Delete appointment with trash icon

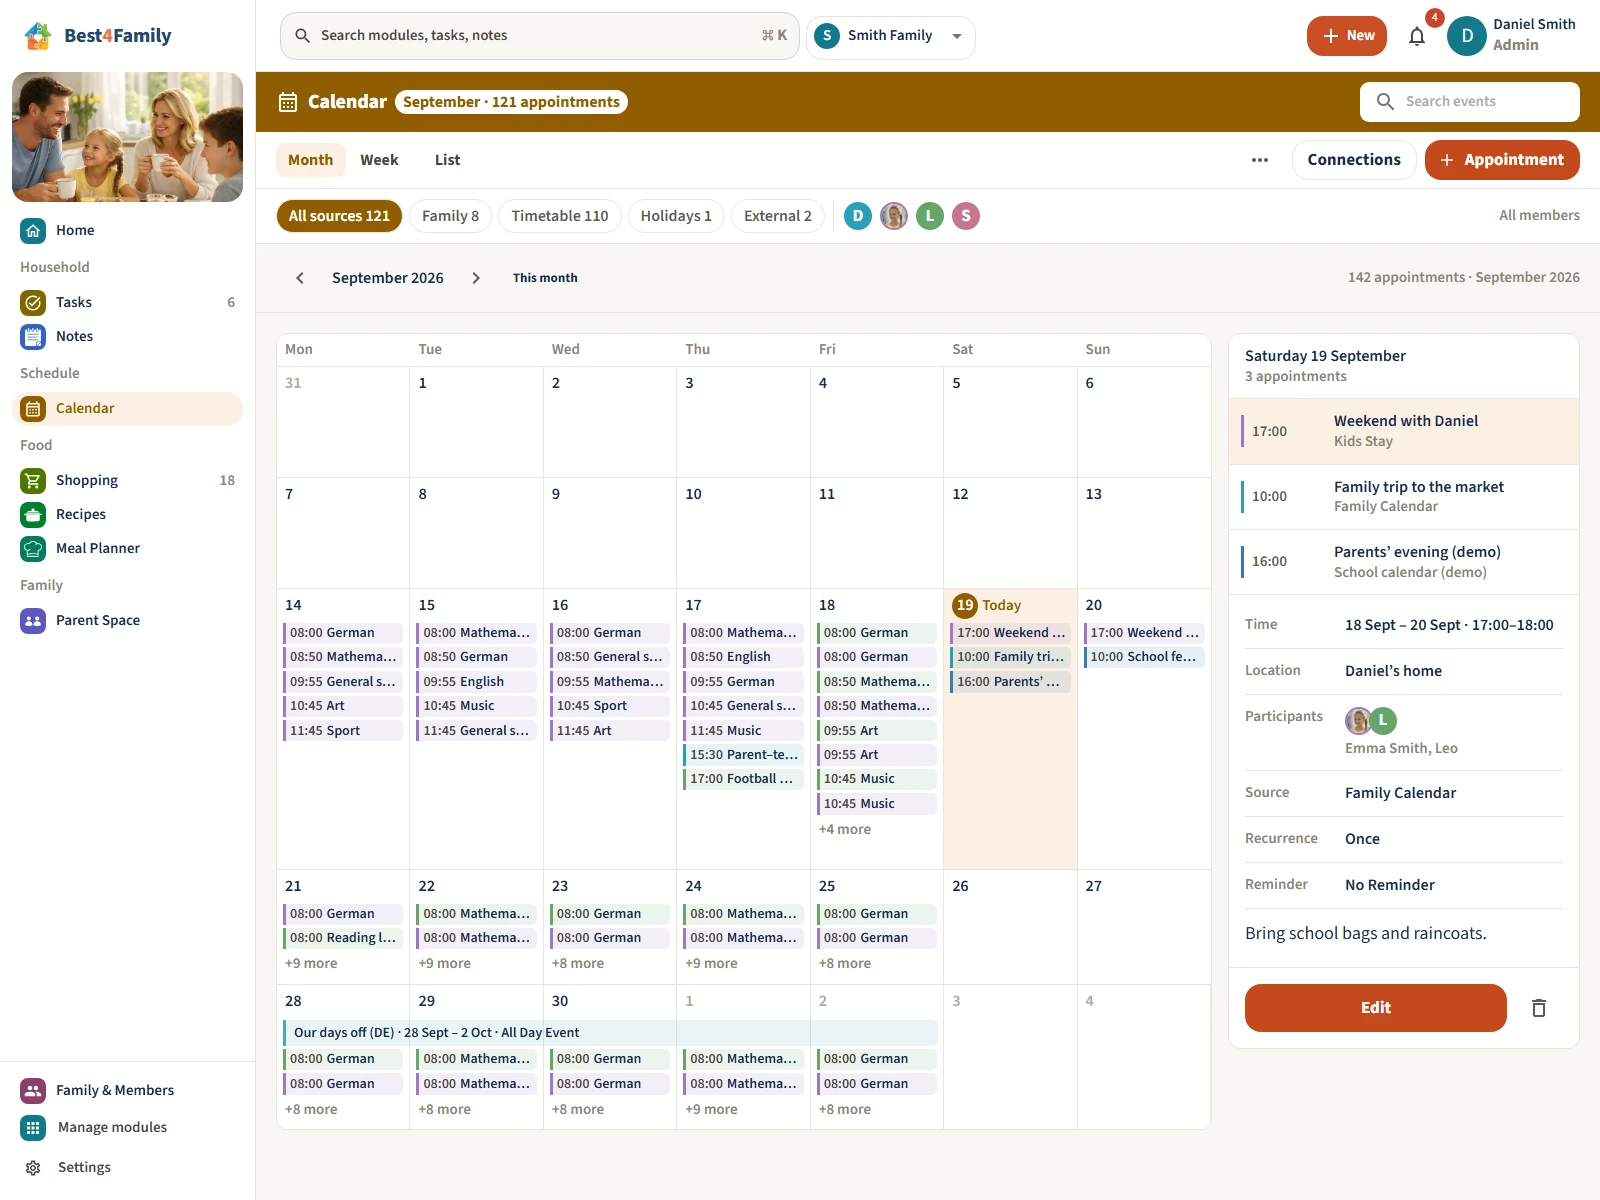[x=1539, y=1008]
